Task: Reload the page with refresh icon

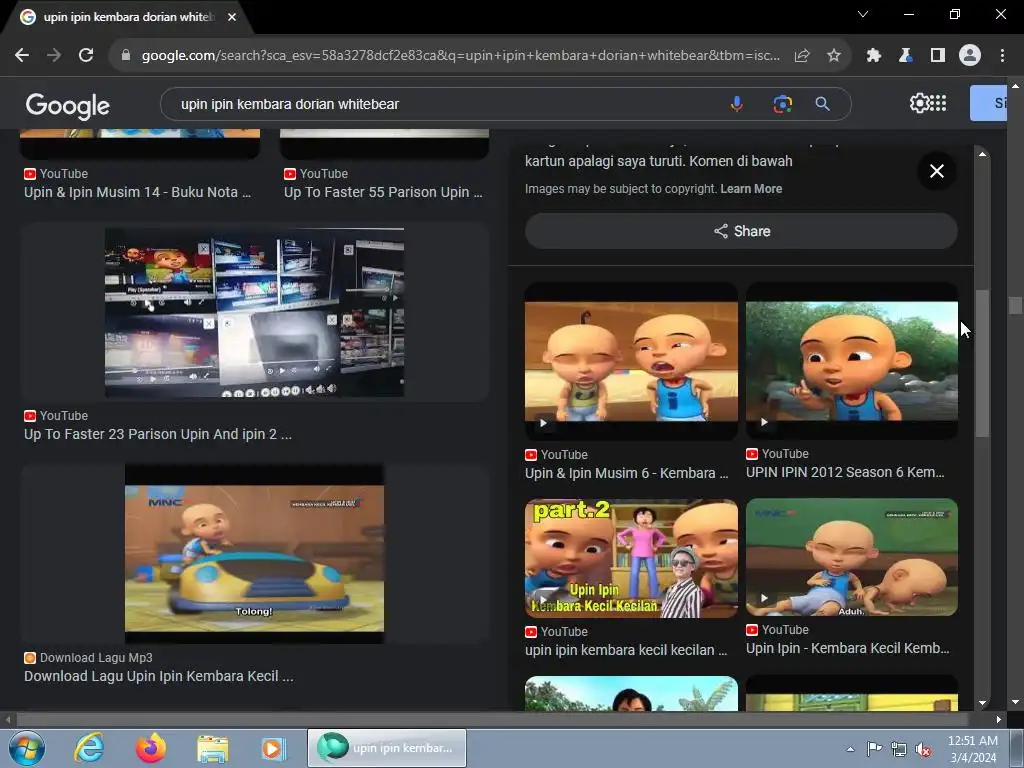Action: pos(86,56)
